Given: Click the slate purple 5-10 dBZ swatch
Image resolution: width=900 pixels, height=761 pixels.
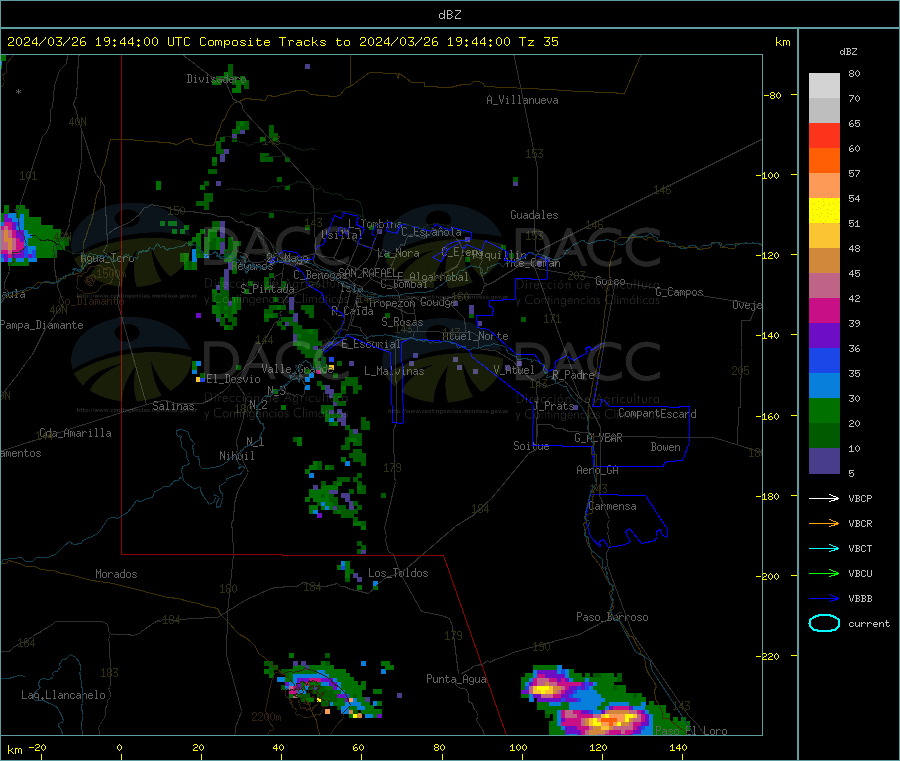Looking at the screenshot, I should click(x=824, y=461).
